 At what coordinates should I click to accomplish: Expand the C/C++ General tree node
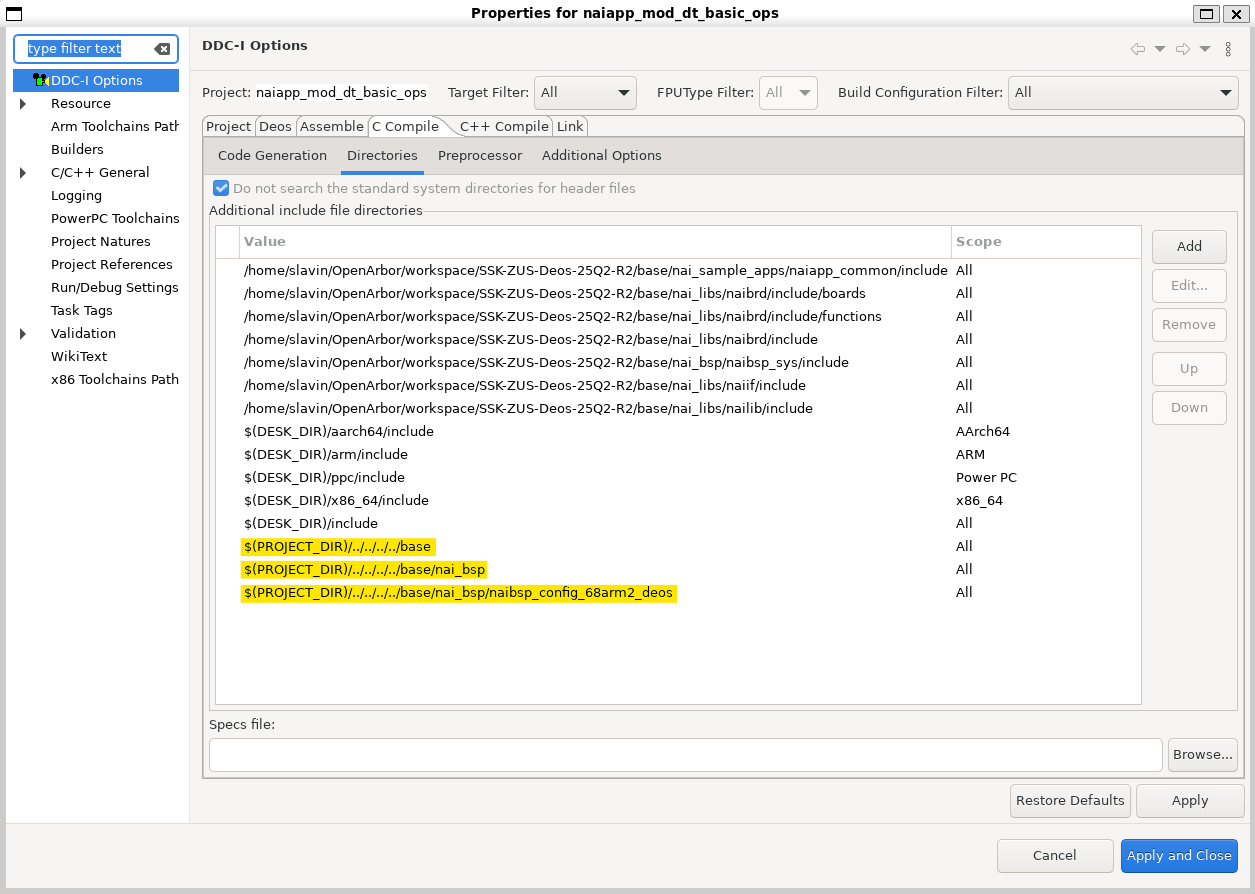click(23, 173)
